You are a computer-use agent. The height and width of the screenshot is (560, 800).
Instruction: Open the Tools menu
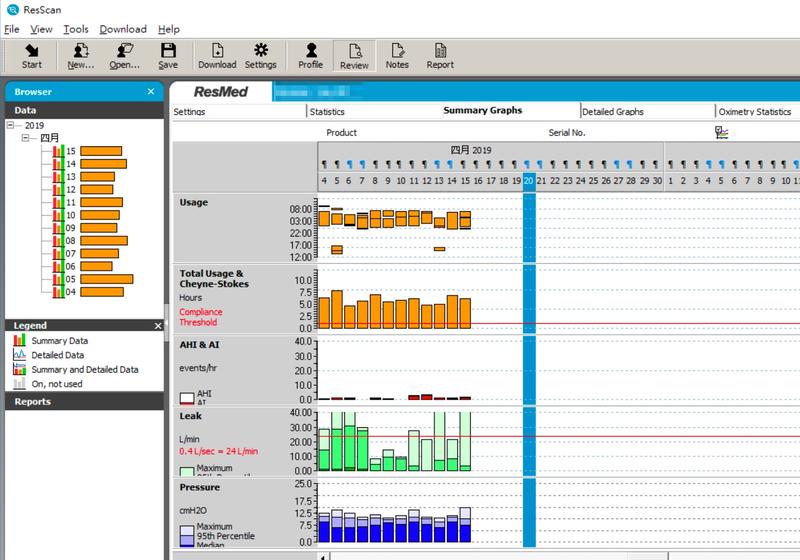point(76,29)
